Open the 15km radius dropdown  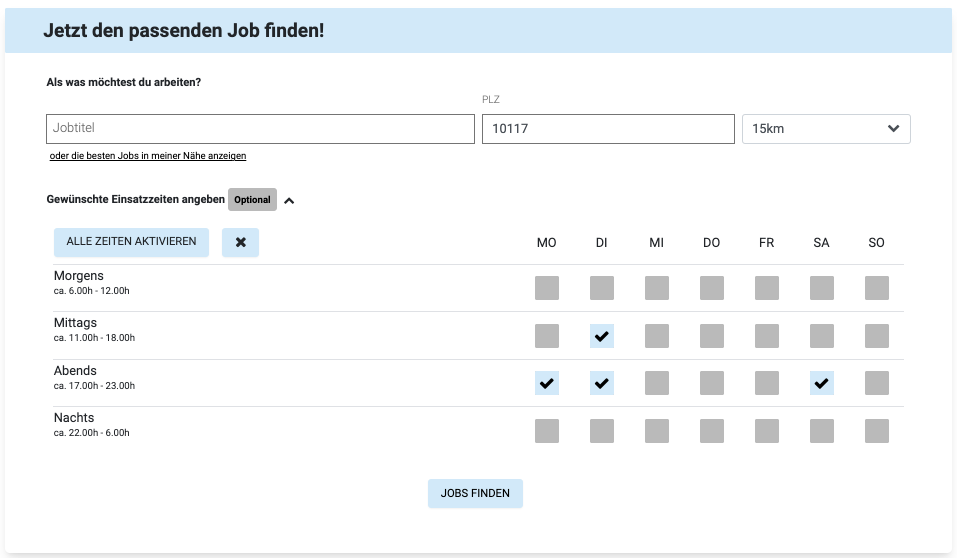point(825,129)
